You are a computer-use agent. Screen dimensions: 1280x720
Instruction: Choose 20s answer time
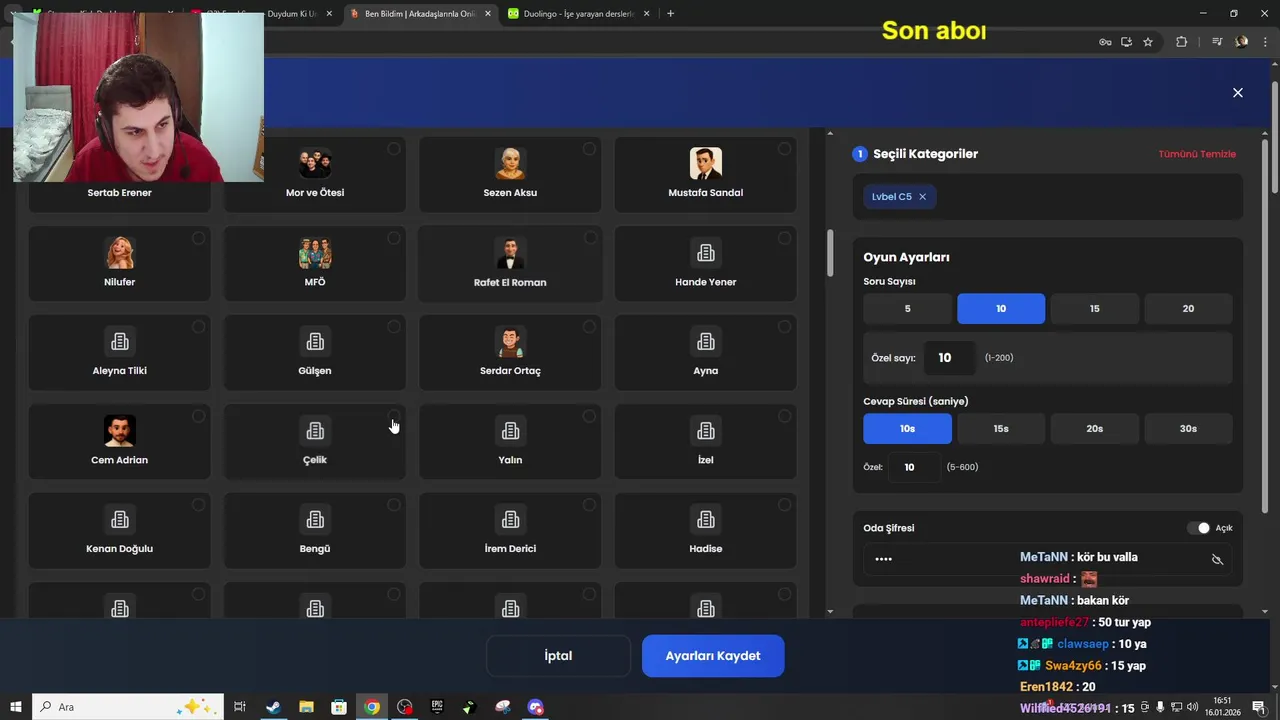(1094, 429)
